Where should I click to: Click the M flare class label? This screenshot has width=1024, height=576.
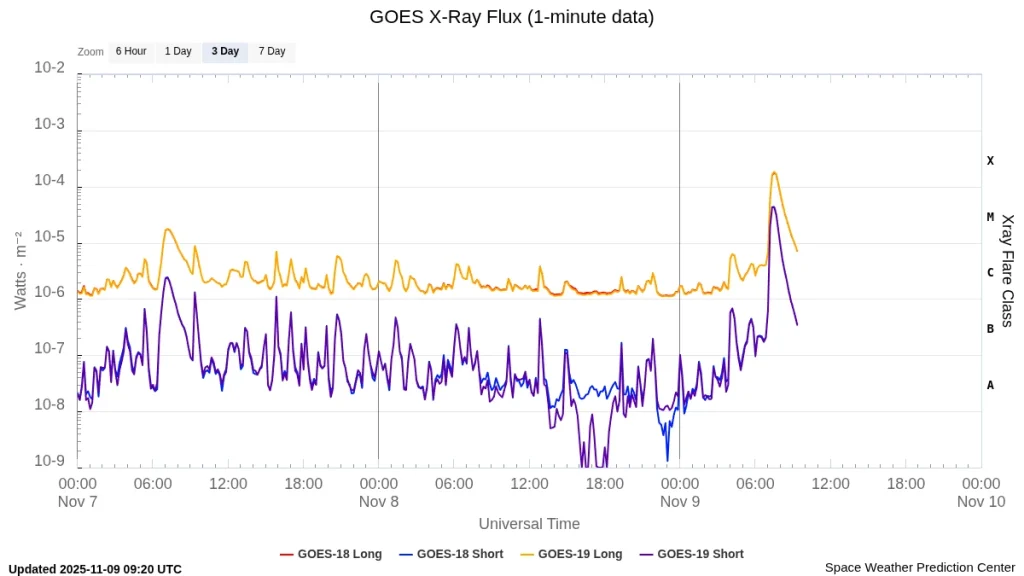pyautogui.click(x=990, y=217)
